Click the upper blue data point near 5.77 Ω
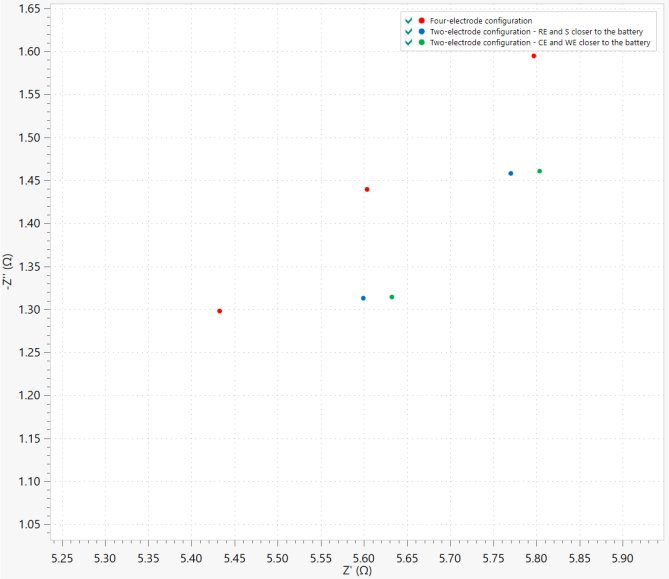Image resolution: width=669 pixels, height=579 pixels. (x=510, y=173)
